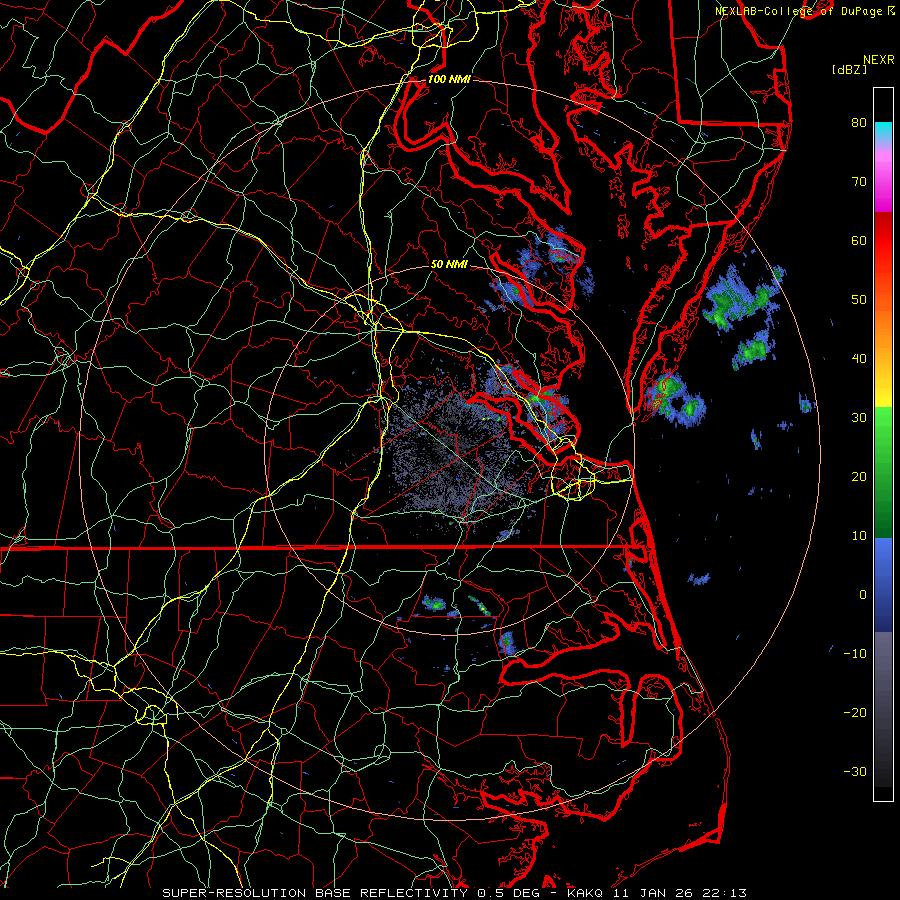Click the "40" dBZ scale value
This screenshot has width=900, height=900.
coord(859,359)
